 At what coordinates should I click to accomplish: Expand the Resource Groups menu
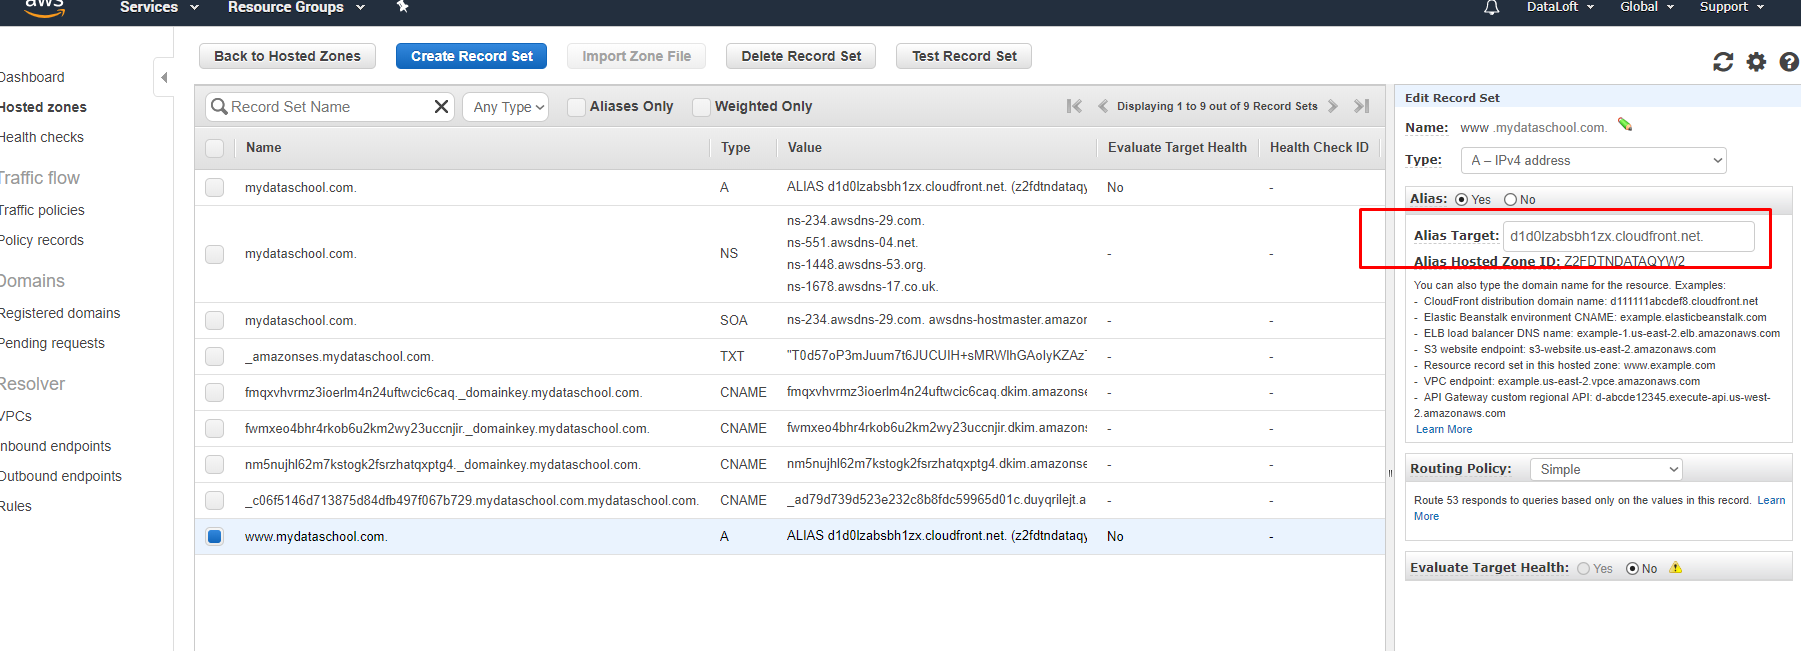(296, 7)
